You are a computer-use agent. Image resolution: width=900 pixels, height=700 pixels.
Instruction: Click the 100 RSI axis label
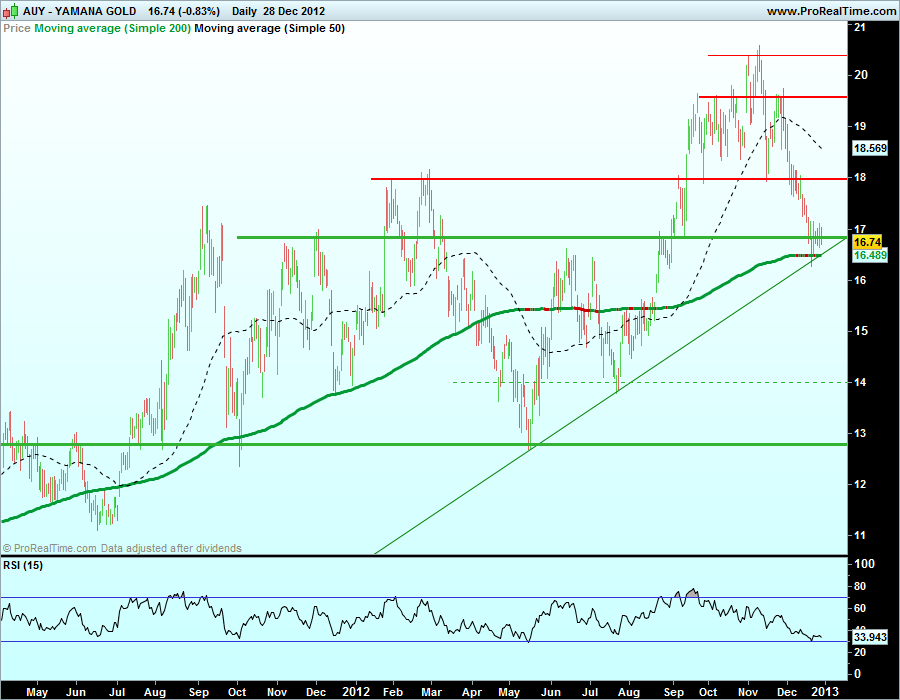click(x=864, y=563)
